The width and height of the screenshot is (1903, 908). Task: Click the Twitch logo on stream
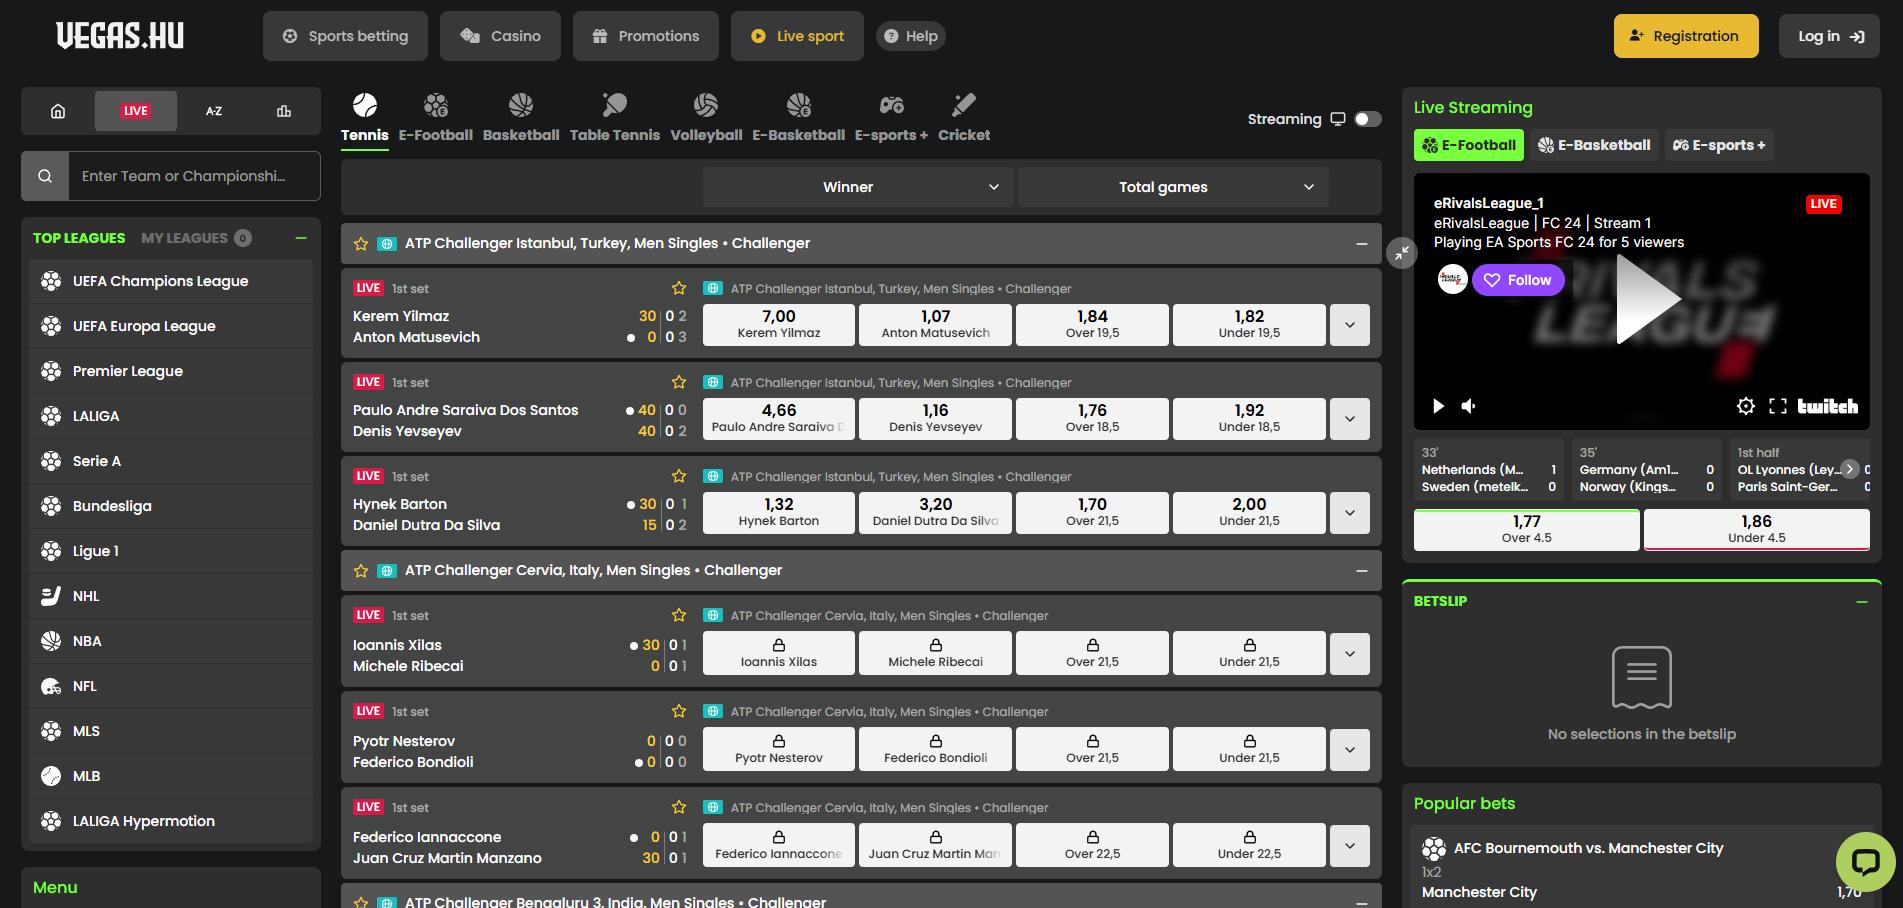point(1828,406)
